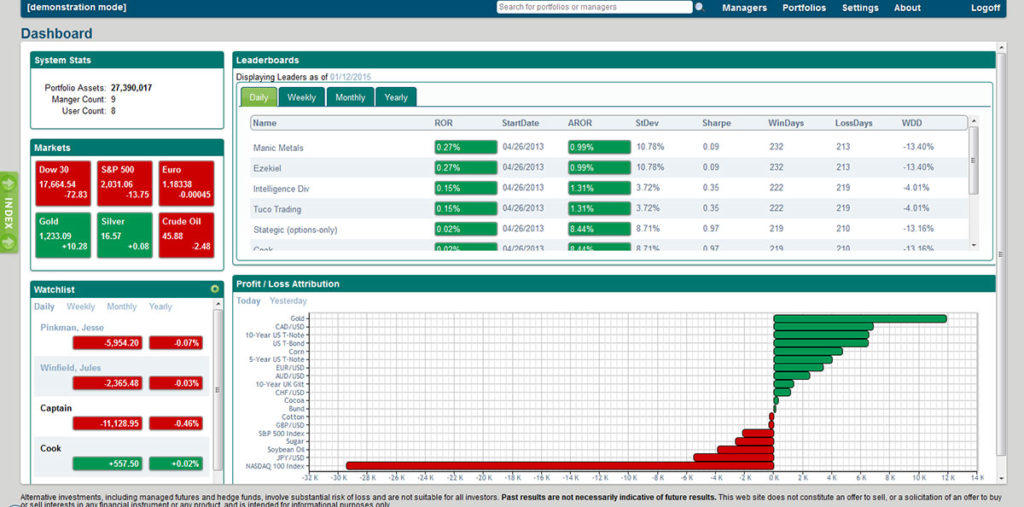The height and width of the screenshot is (507, 1024).
Task: Click the Manic Metals row name
Action: [x=278, y=148]
